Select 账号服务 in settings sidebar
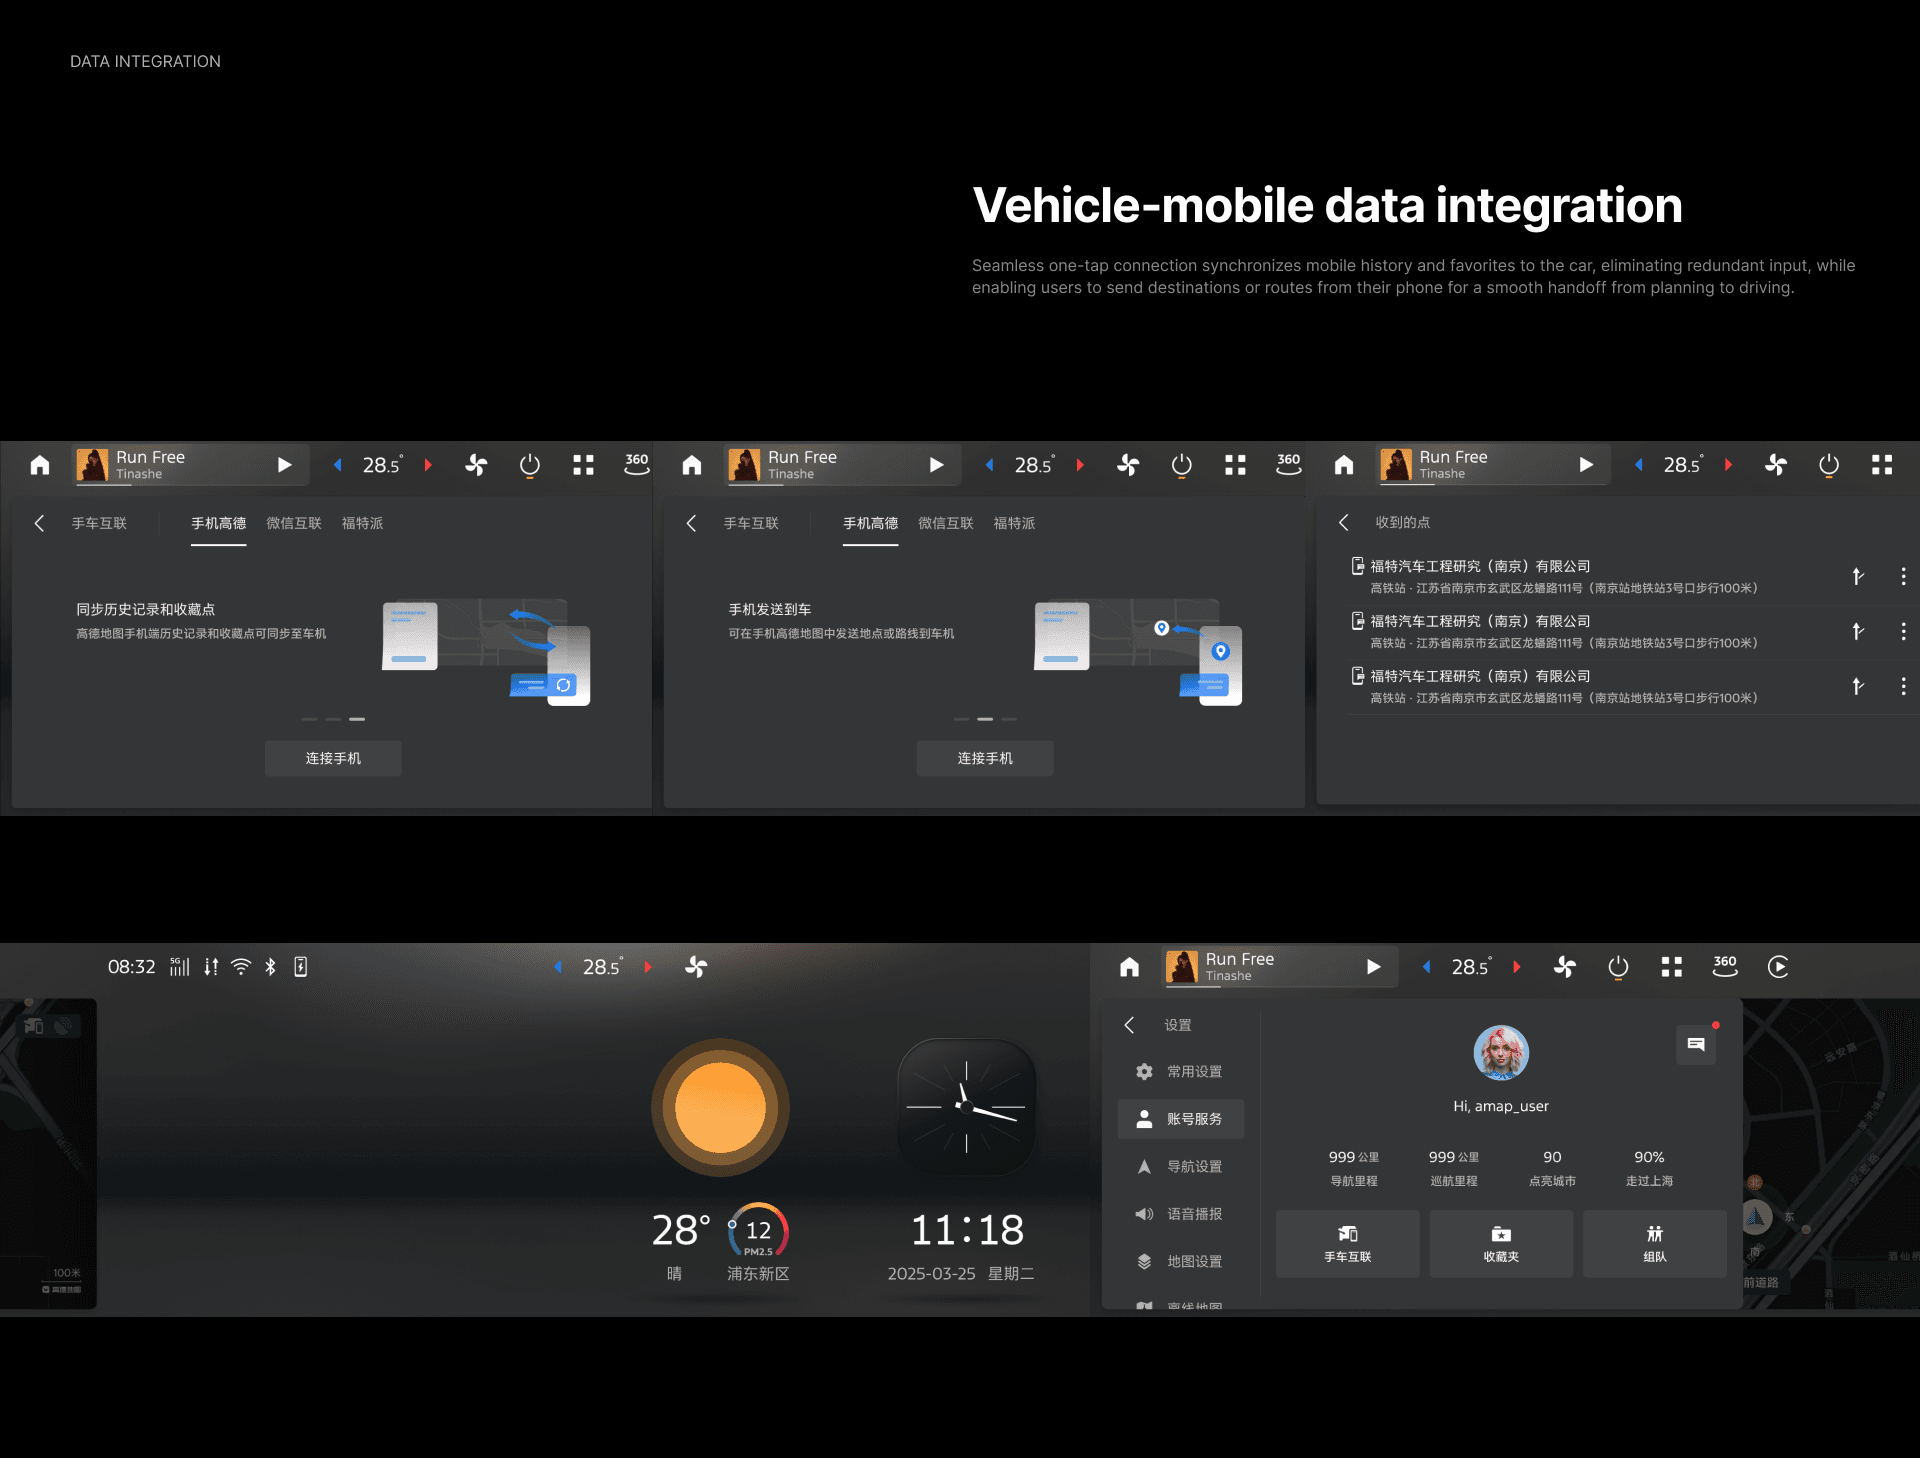 tap(1181, 1119)
